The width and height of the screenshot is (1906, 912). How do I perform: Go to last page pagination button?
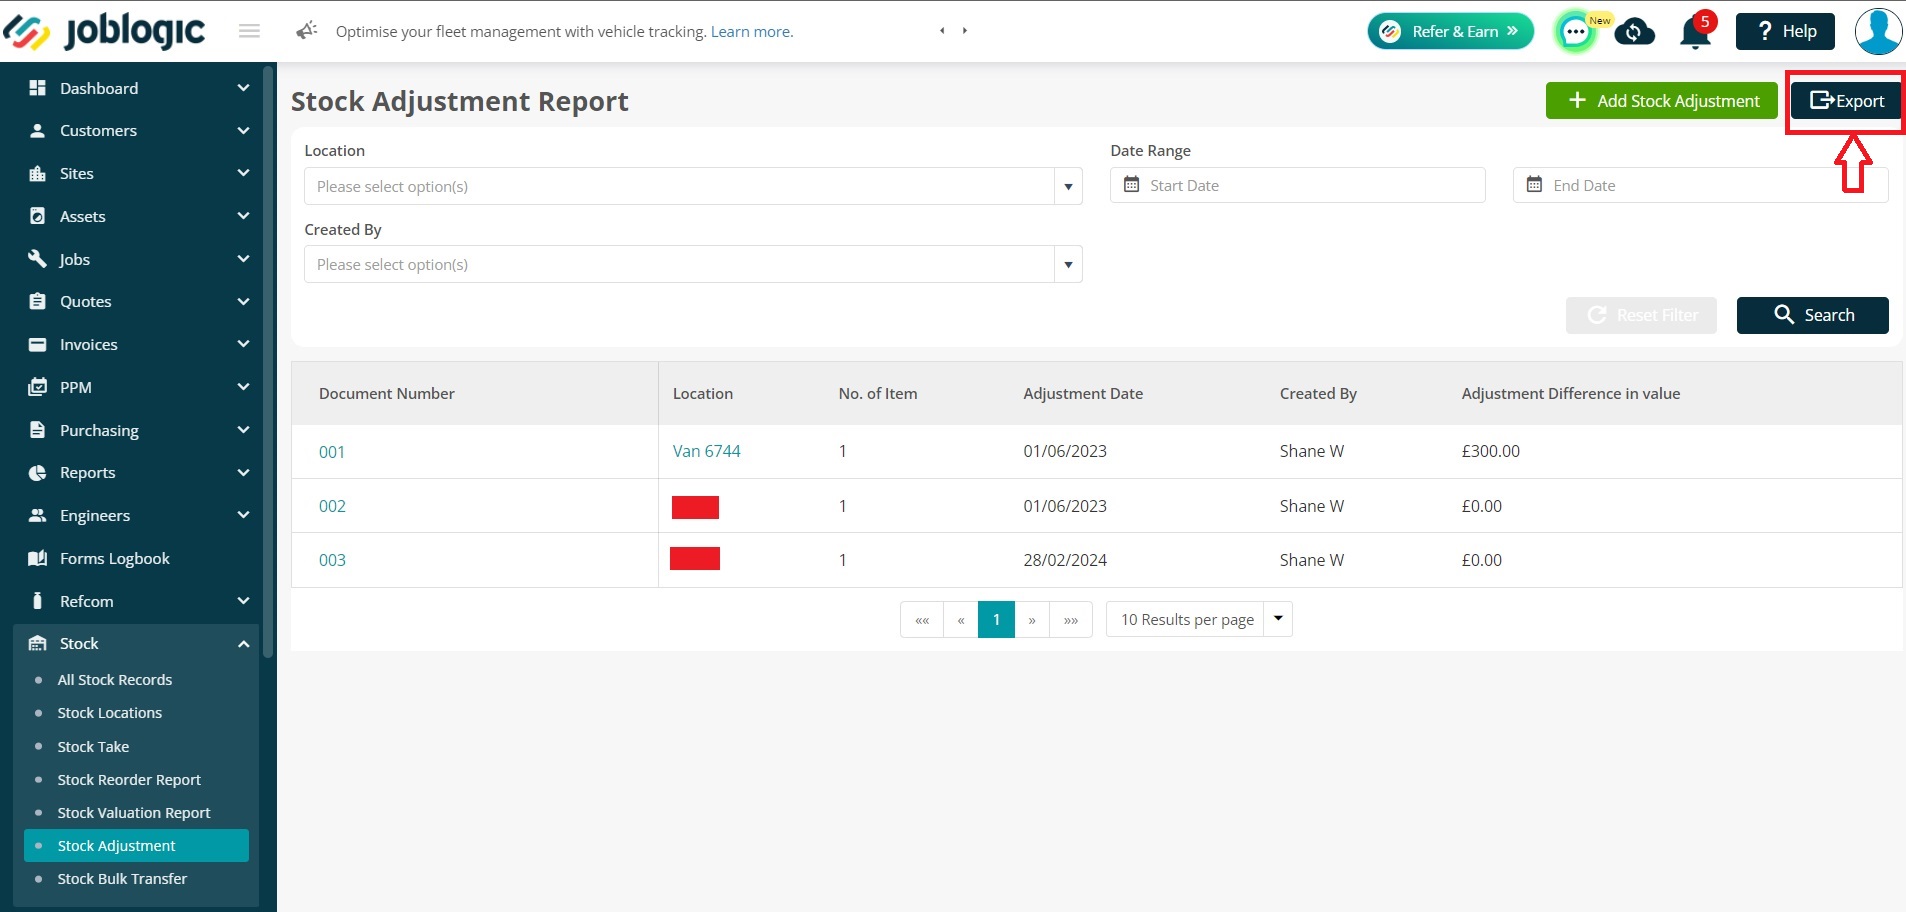tap(1071, 619)
